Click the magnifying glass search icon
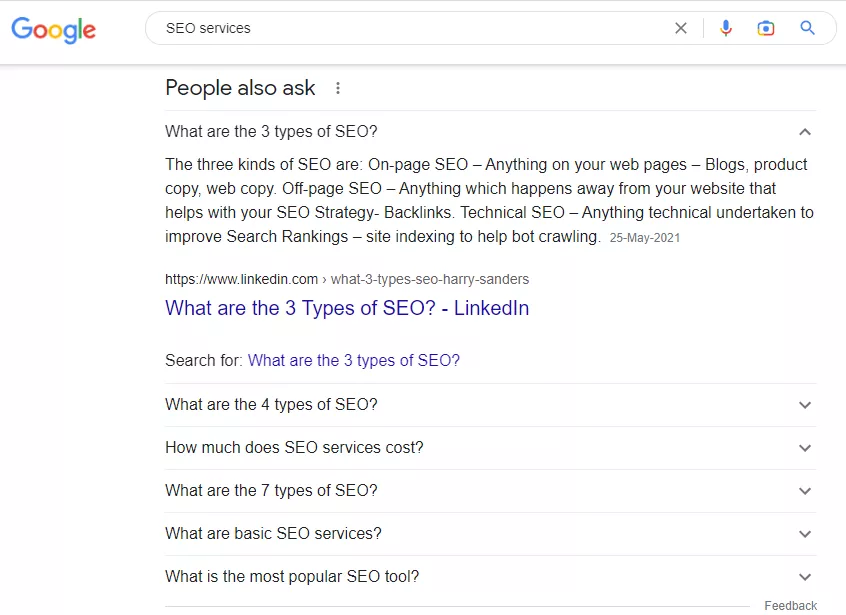The height and width of the screenshot is (615, 846). coord(807,28)
